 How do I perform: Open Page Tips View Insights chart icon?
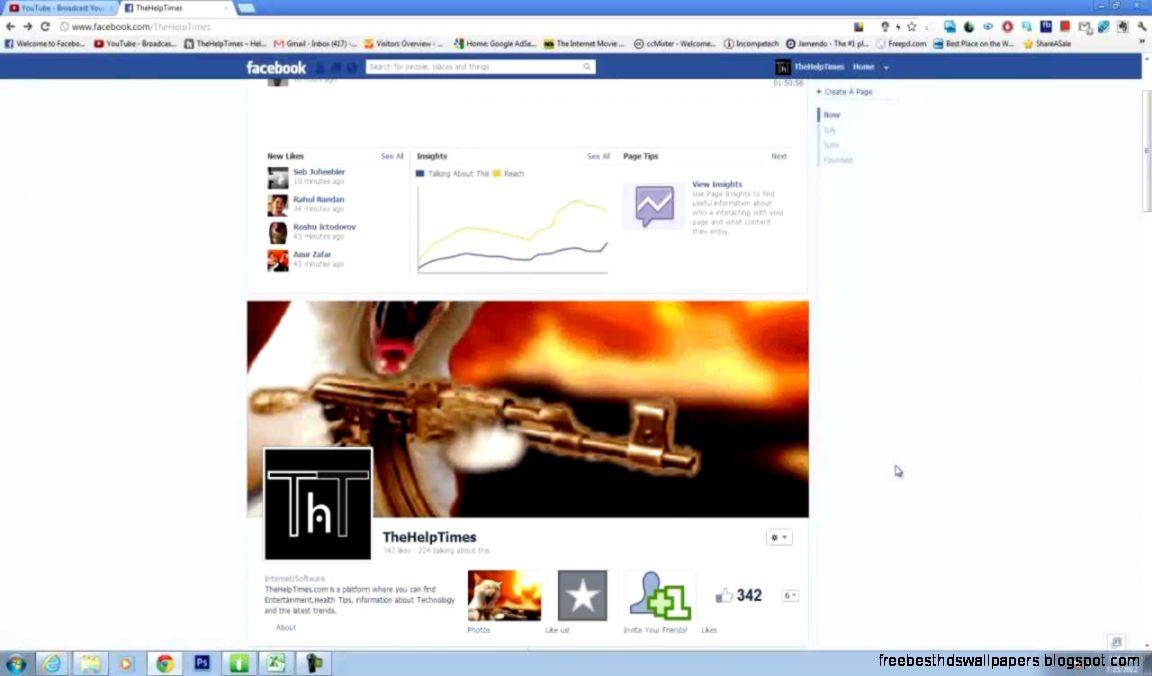point(654,206)
